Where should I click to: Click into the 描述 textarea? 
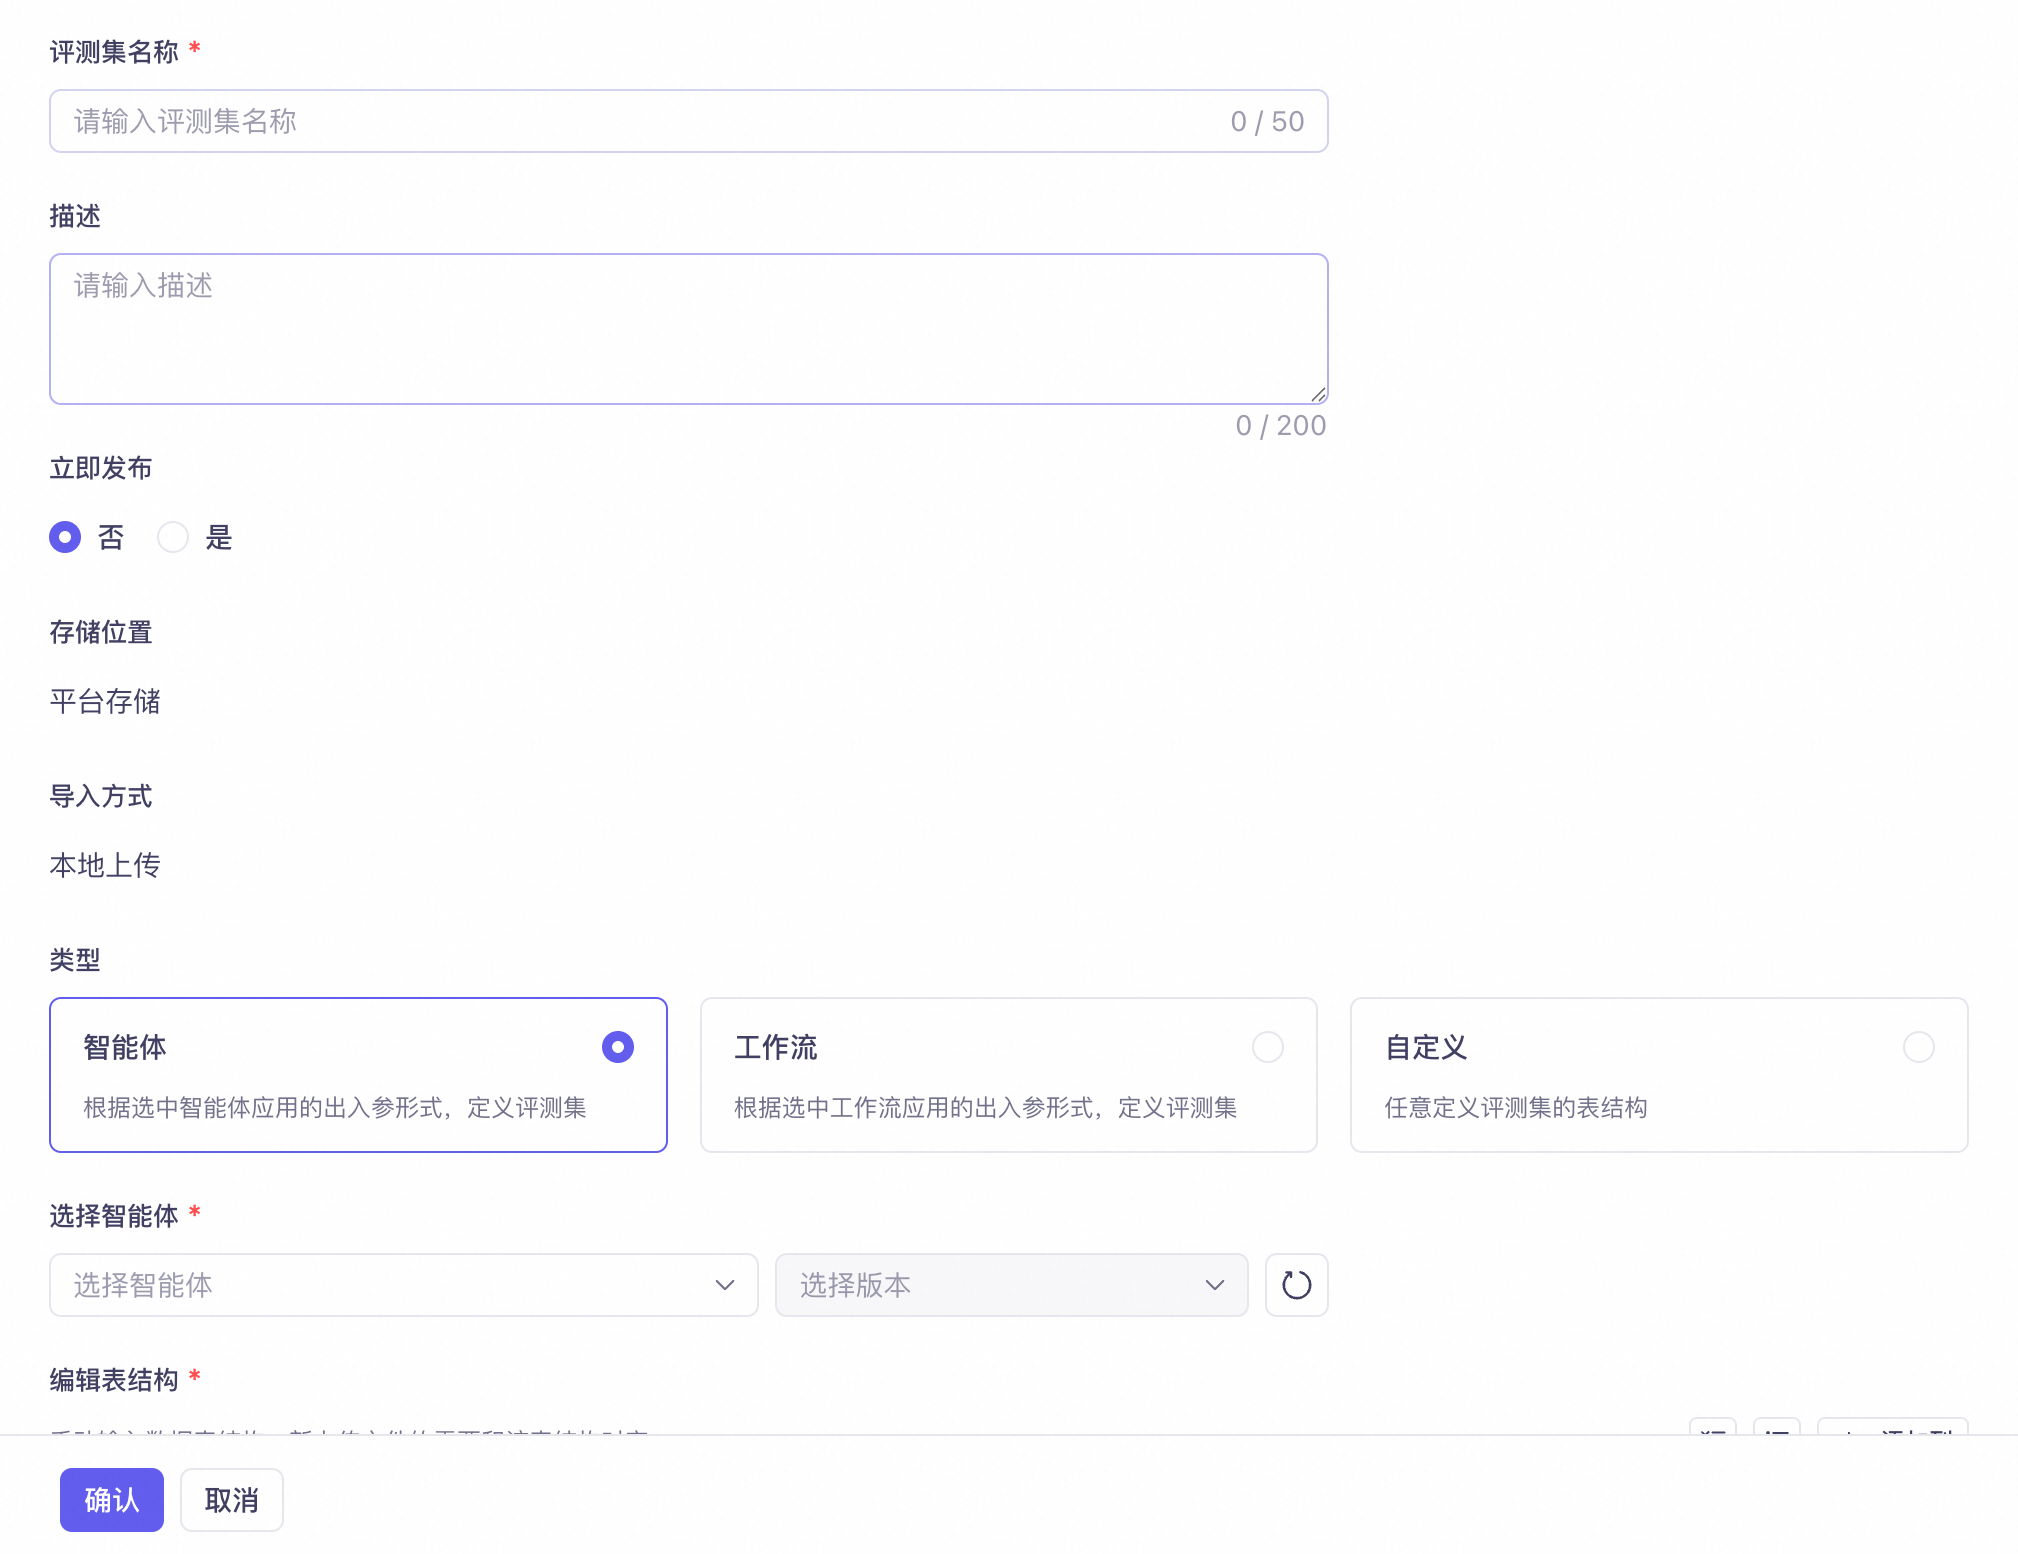[x=688, y=328]
